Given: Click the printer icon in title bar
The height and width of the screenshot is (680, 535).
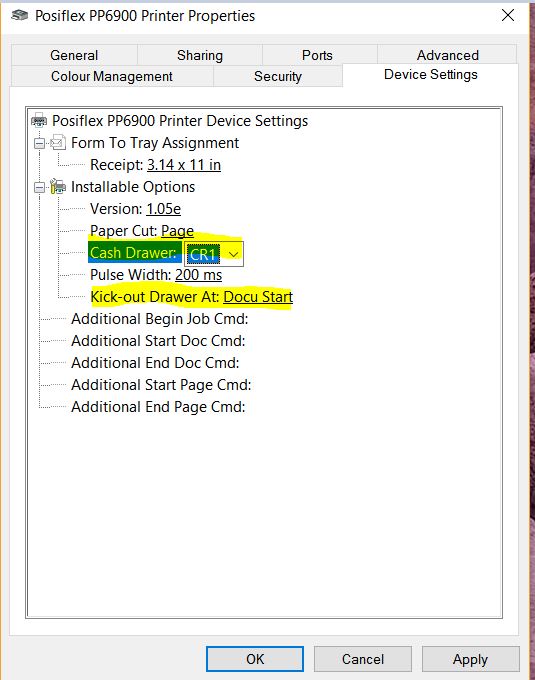Looking at the screenshot, I should point(20,16).
